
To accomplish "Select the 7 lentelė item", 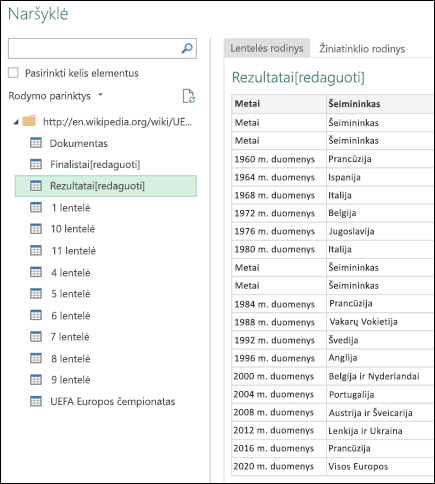I will (70, 337).
